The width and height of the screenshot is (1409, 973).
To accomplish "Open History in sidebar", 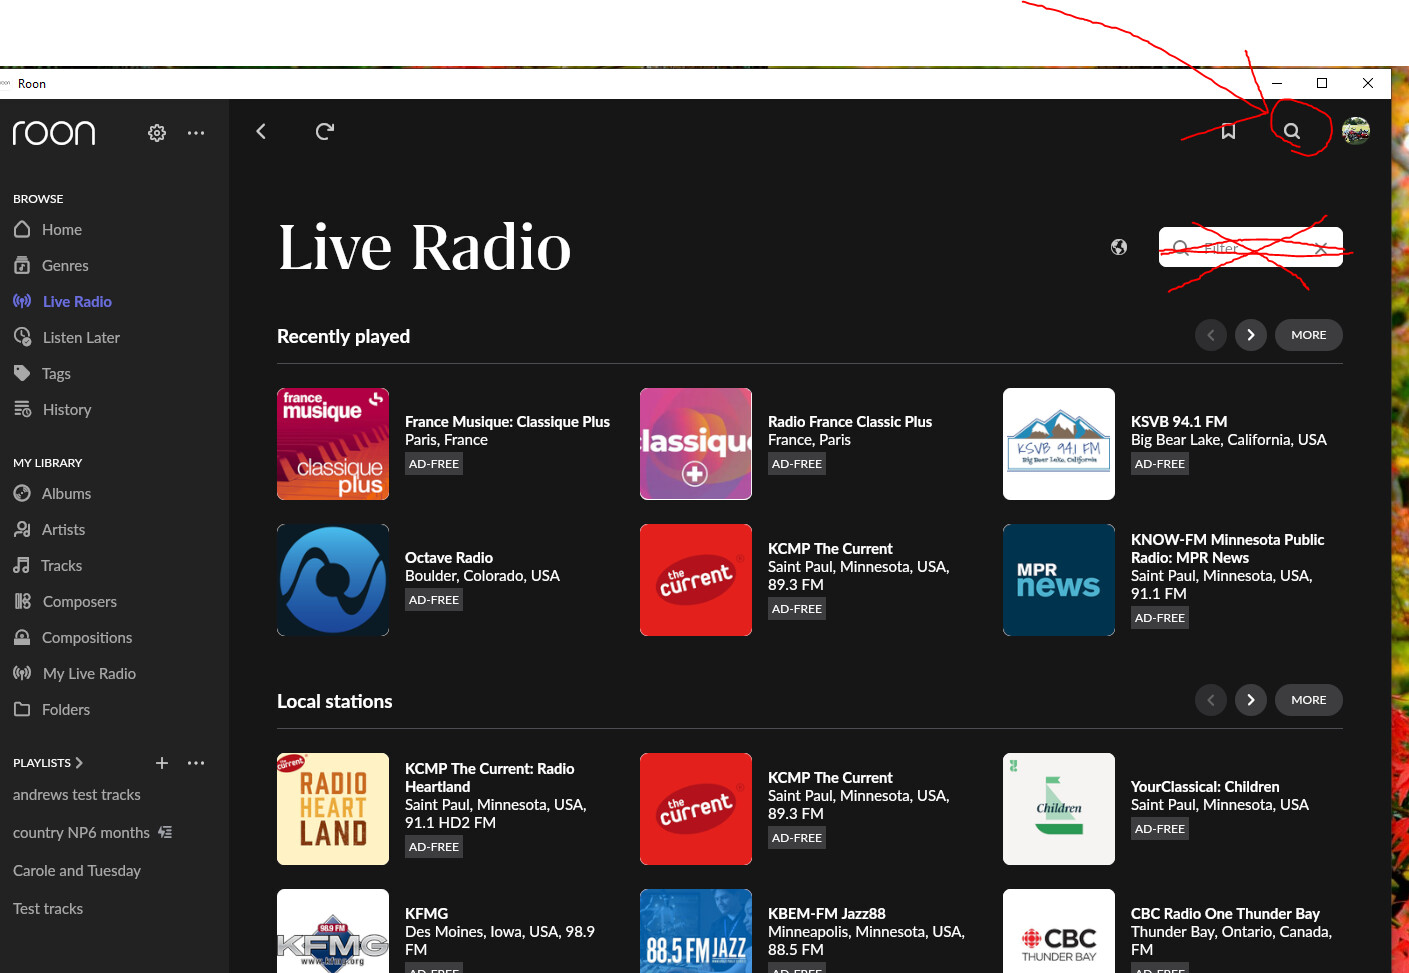I will [67, 410].
